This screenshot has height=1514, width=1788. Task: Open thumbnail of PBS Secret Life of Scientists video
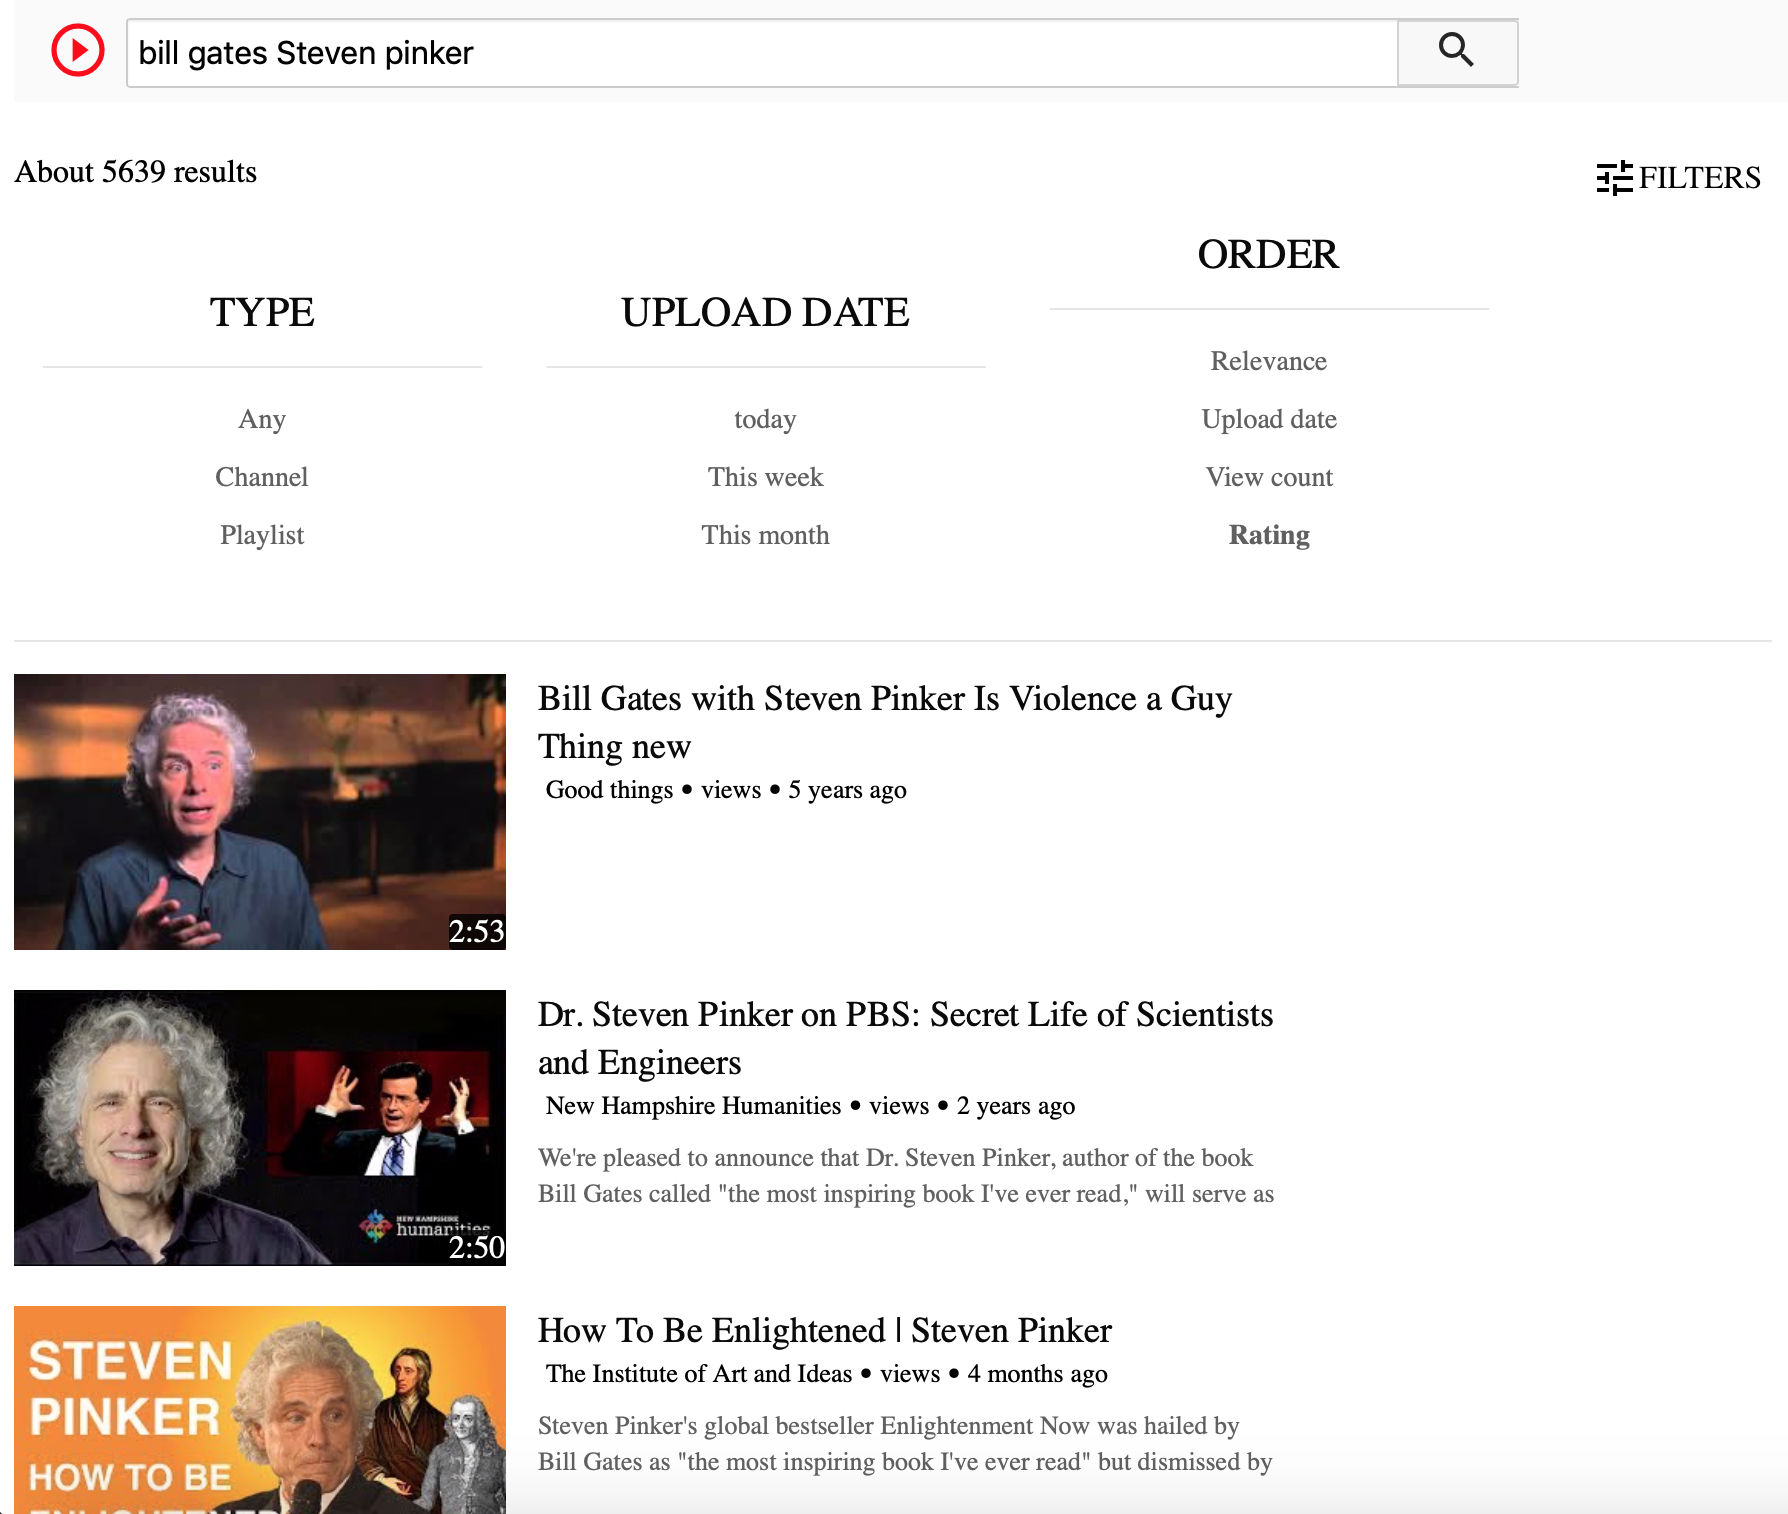click(x=260, y=1128)
